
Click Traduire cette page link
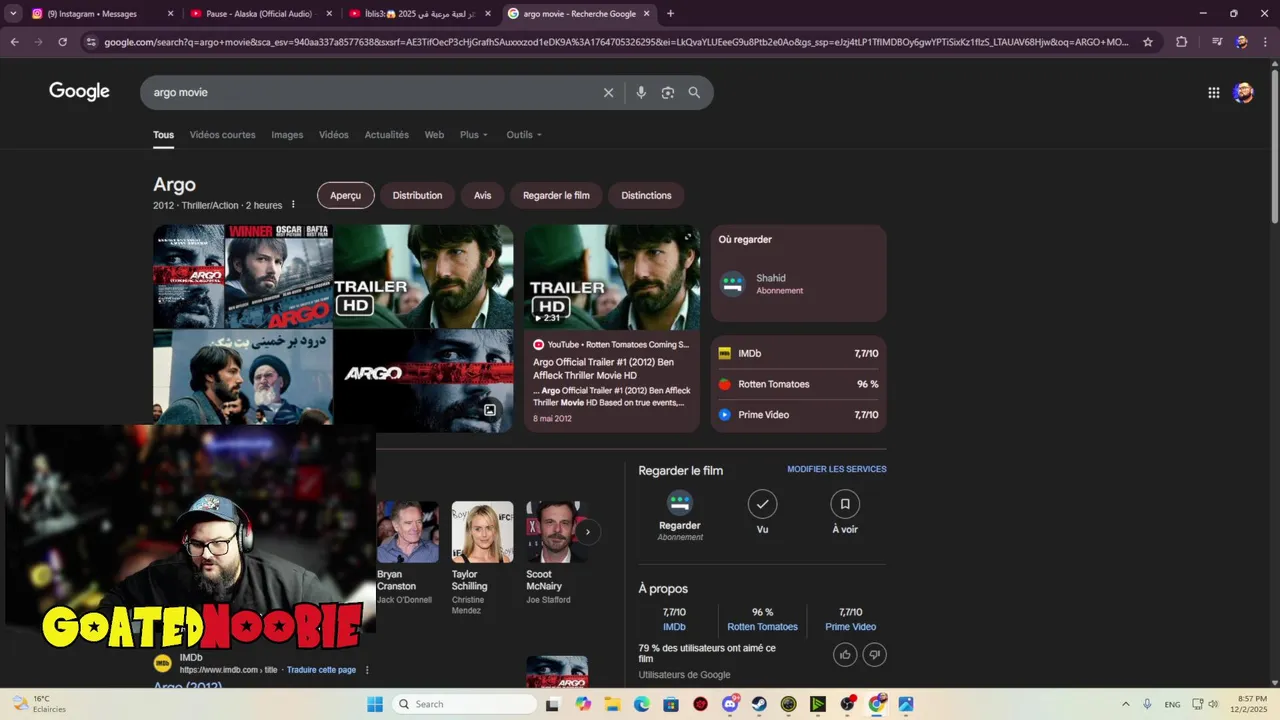coord(321,670)
